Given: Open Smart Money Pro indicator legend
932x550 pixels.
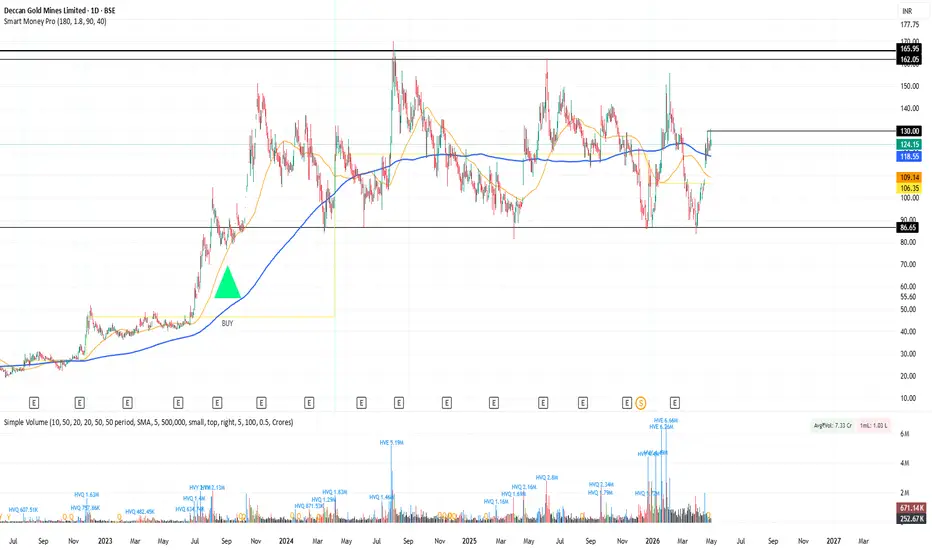Looking at the screenshot, I should coord(55,21).
